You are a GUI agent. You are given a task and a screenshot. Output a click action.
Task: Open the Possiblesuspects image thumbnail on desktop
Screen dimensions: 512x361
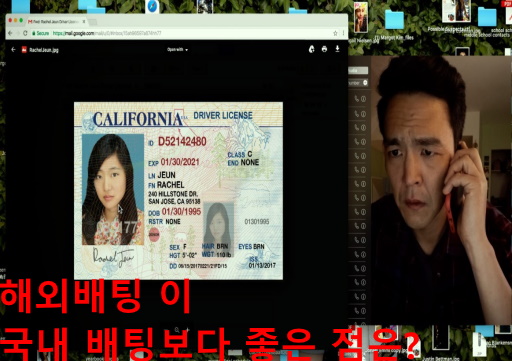point(456,11)
